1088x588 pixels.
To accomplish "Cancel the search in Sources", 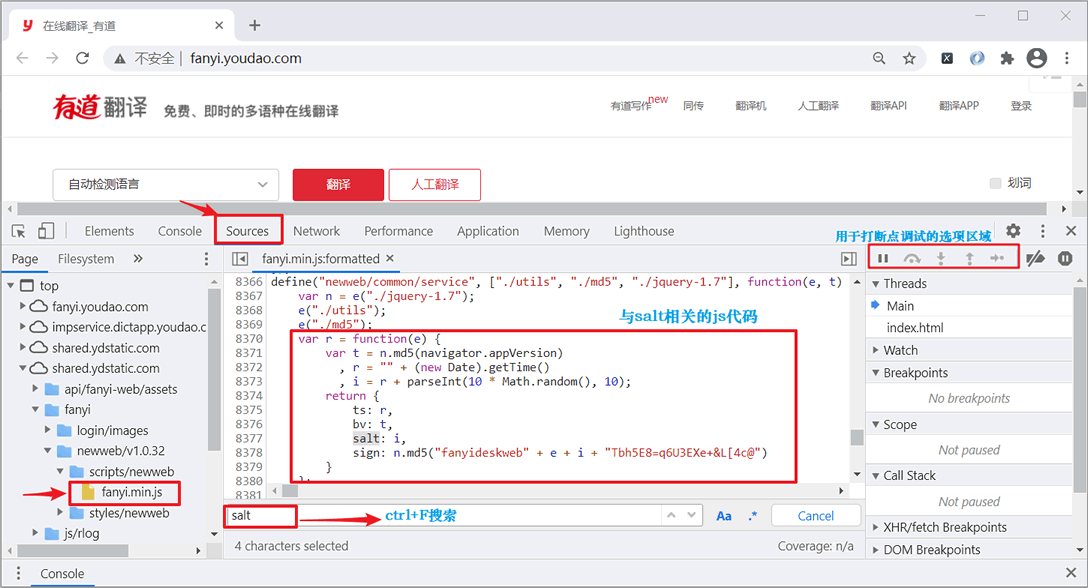I will point(816,516).
